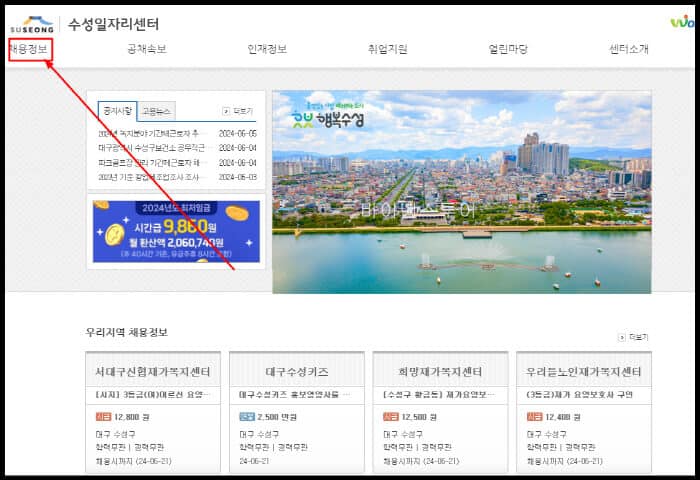The width and height of the screenshot is (700, 480).
Task: Click the hourly-wage badge beside 12,500 원
Action: [x=391, y=417]
